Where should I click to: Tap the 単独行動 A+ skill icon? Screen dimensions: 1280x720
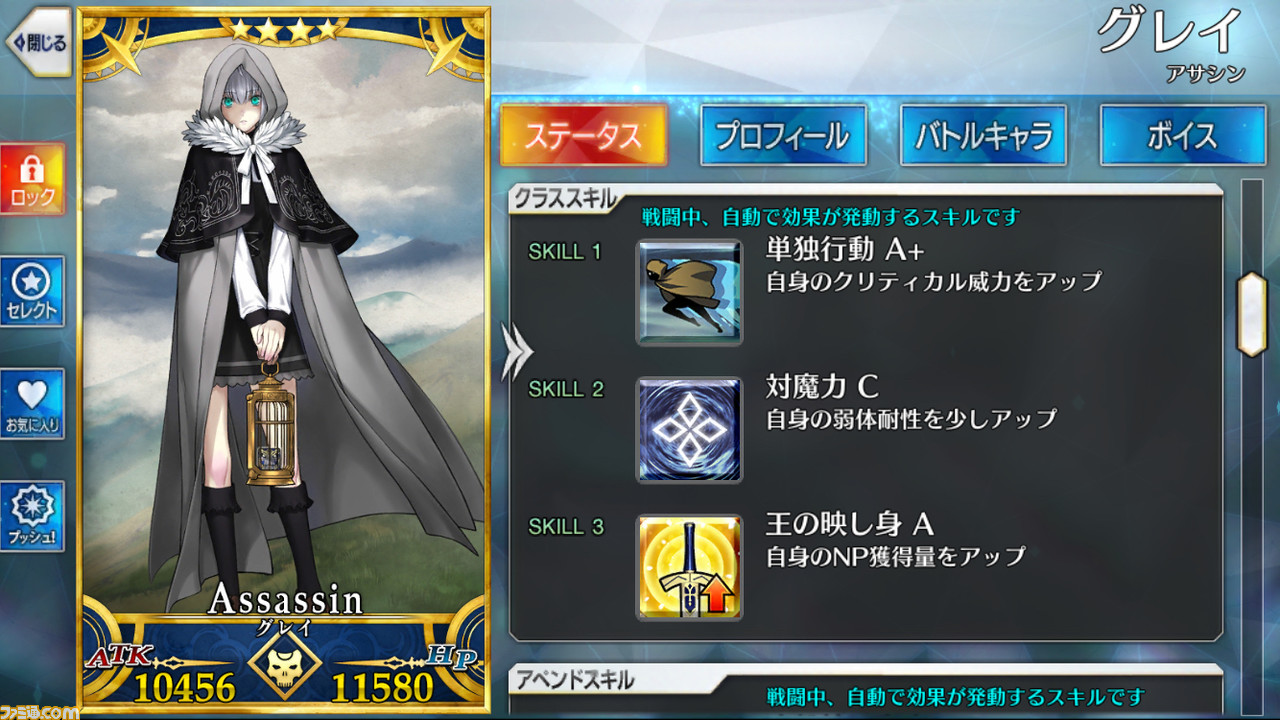coord(689,292)
